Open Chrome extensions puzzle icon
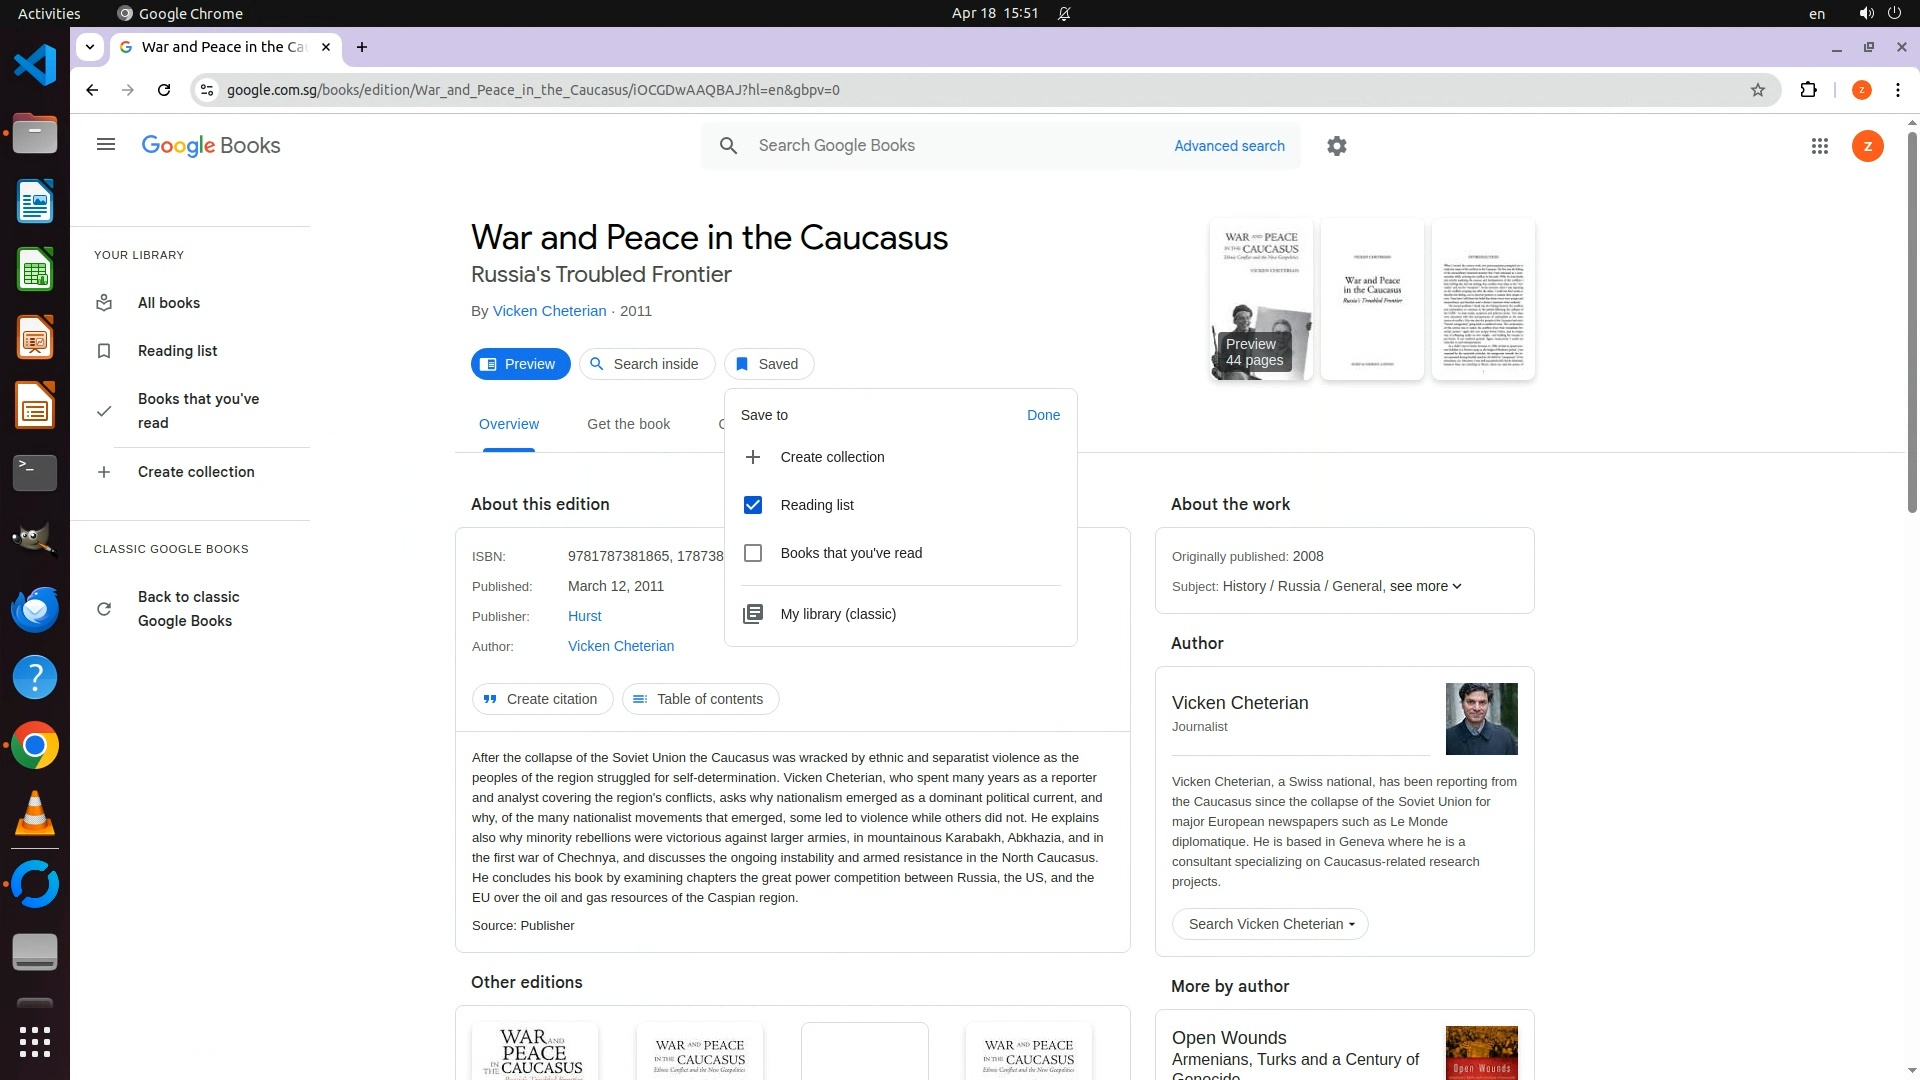Viewport: 1920px width, 1080px height. coord(1808,90)
